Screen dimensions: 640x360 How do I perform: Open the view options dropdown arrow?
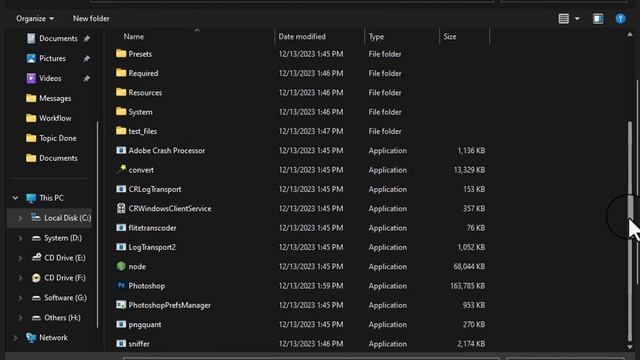point(577,19)
